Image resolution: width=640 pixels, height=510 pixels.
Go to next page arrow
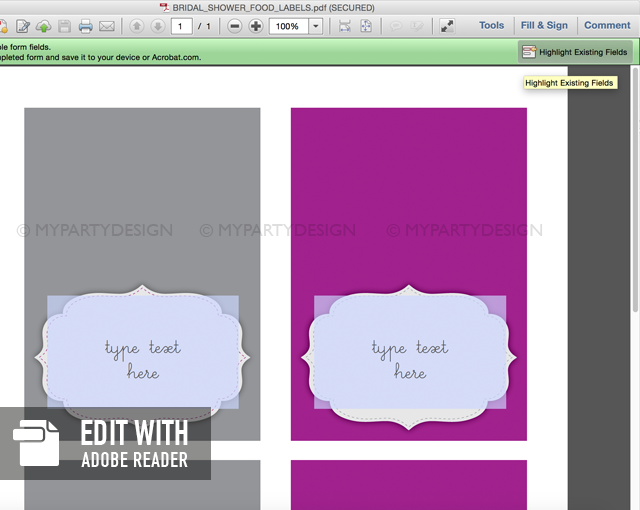(x=157, y=26)
